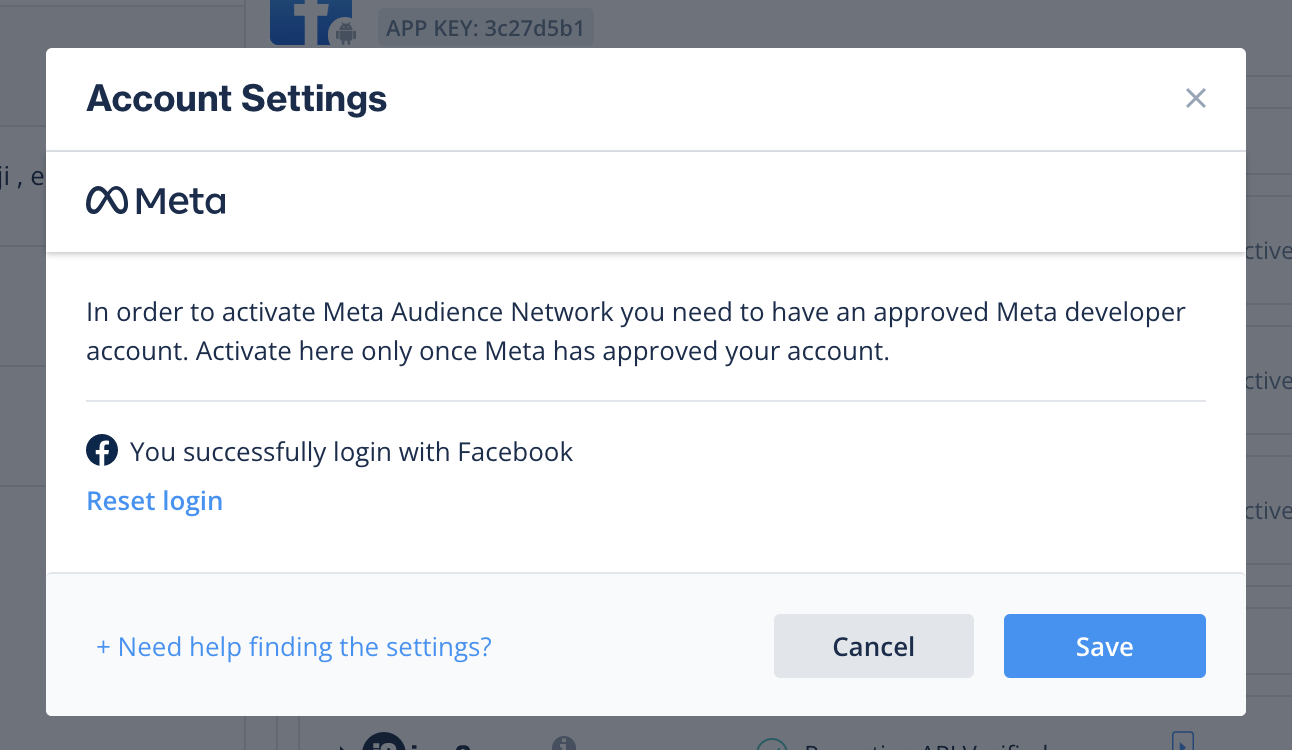The image size is (1292, 750).
Task: Expand the 'Need help finding the settings?' section
Action: [293, 646]
